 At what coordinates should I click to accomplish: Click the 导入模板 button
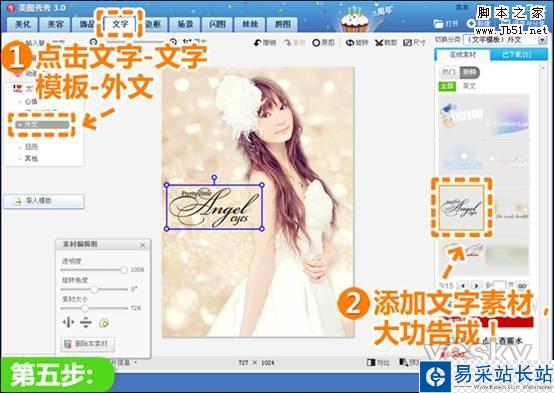(44, 201)
